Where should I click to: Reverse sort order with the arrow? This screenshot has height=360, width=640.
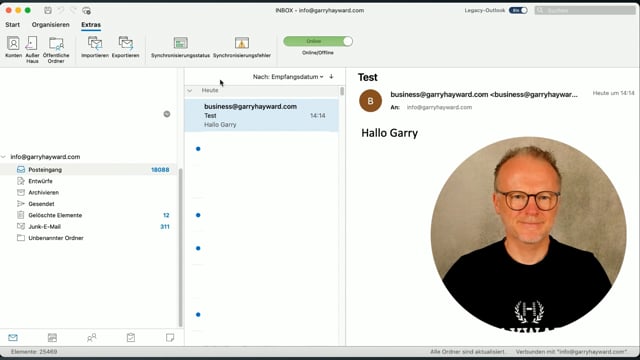[x=331, y=77]
